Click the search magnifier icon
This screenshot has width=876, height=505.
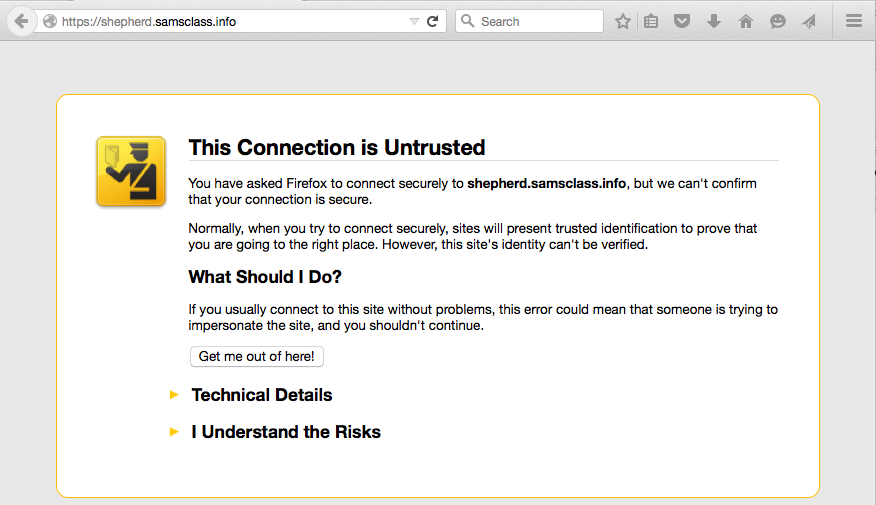point(468,21)
